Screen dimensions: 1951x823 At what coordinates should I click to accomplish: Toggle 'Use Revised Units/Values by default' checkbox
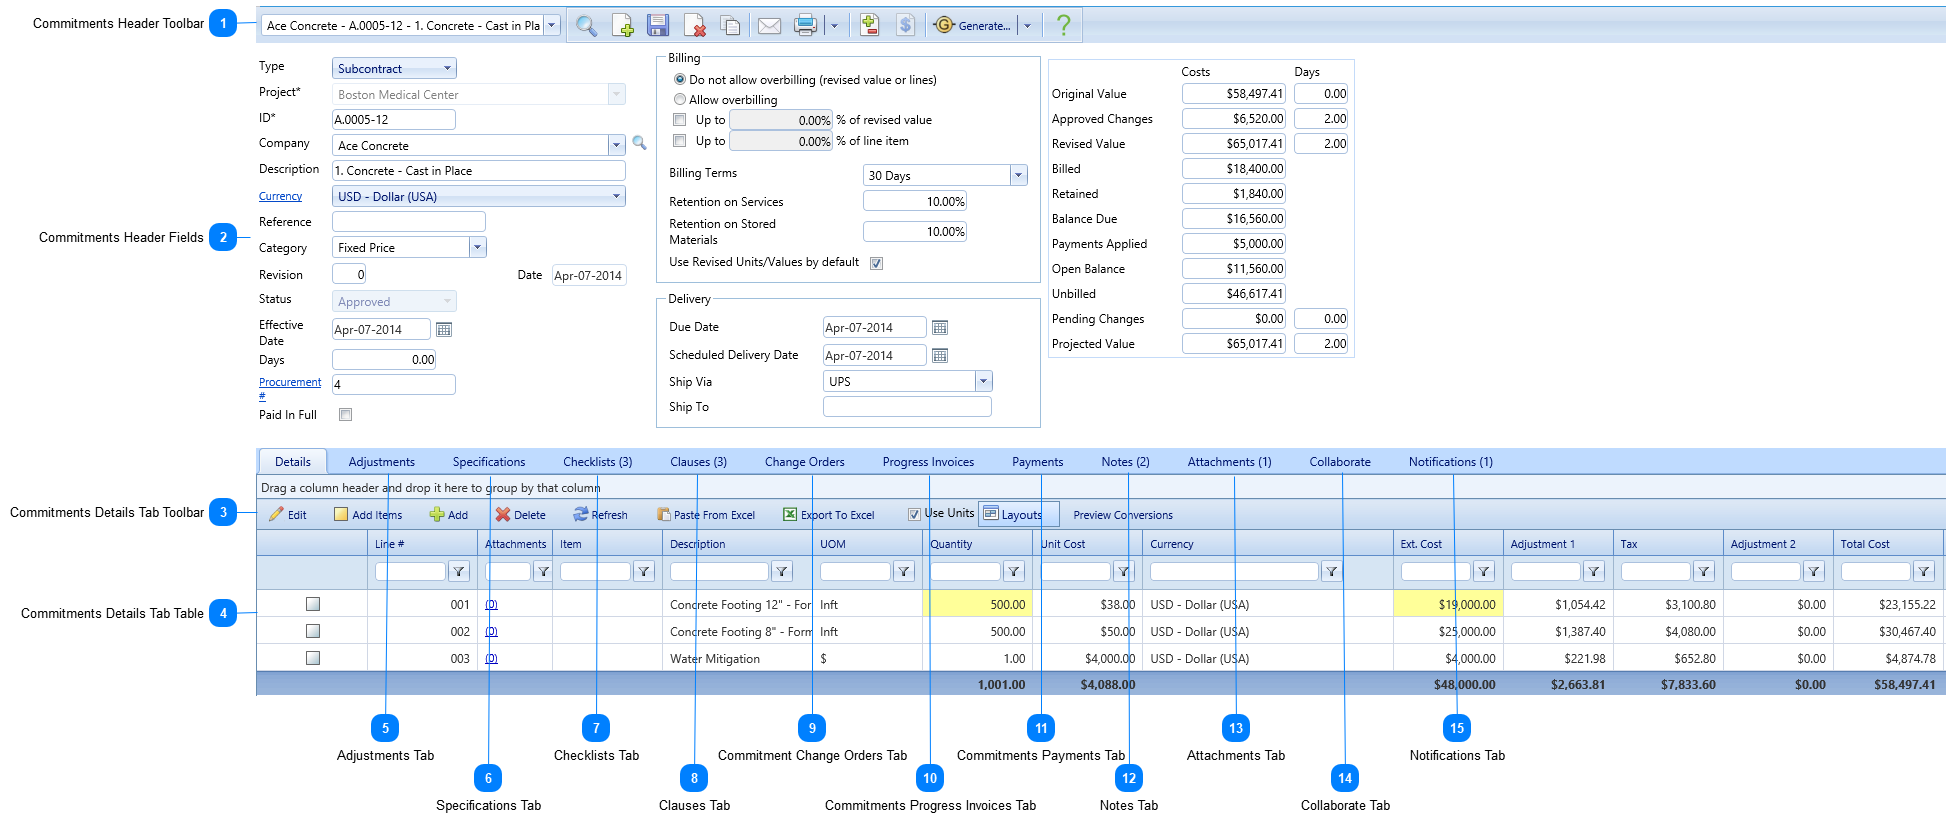tap(876, 263)
